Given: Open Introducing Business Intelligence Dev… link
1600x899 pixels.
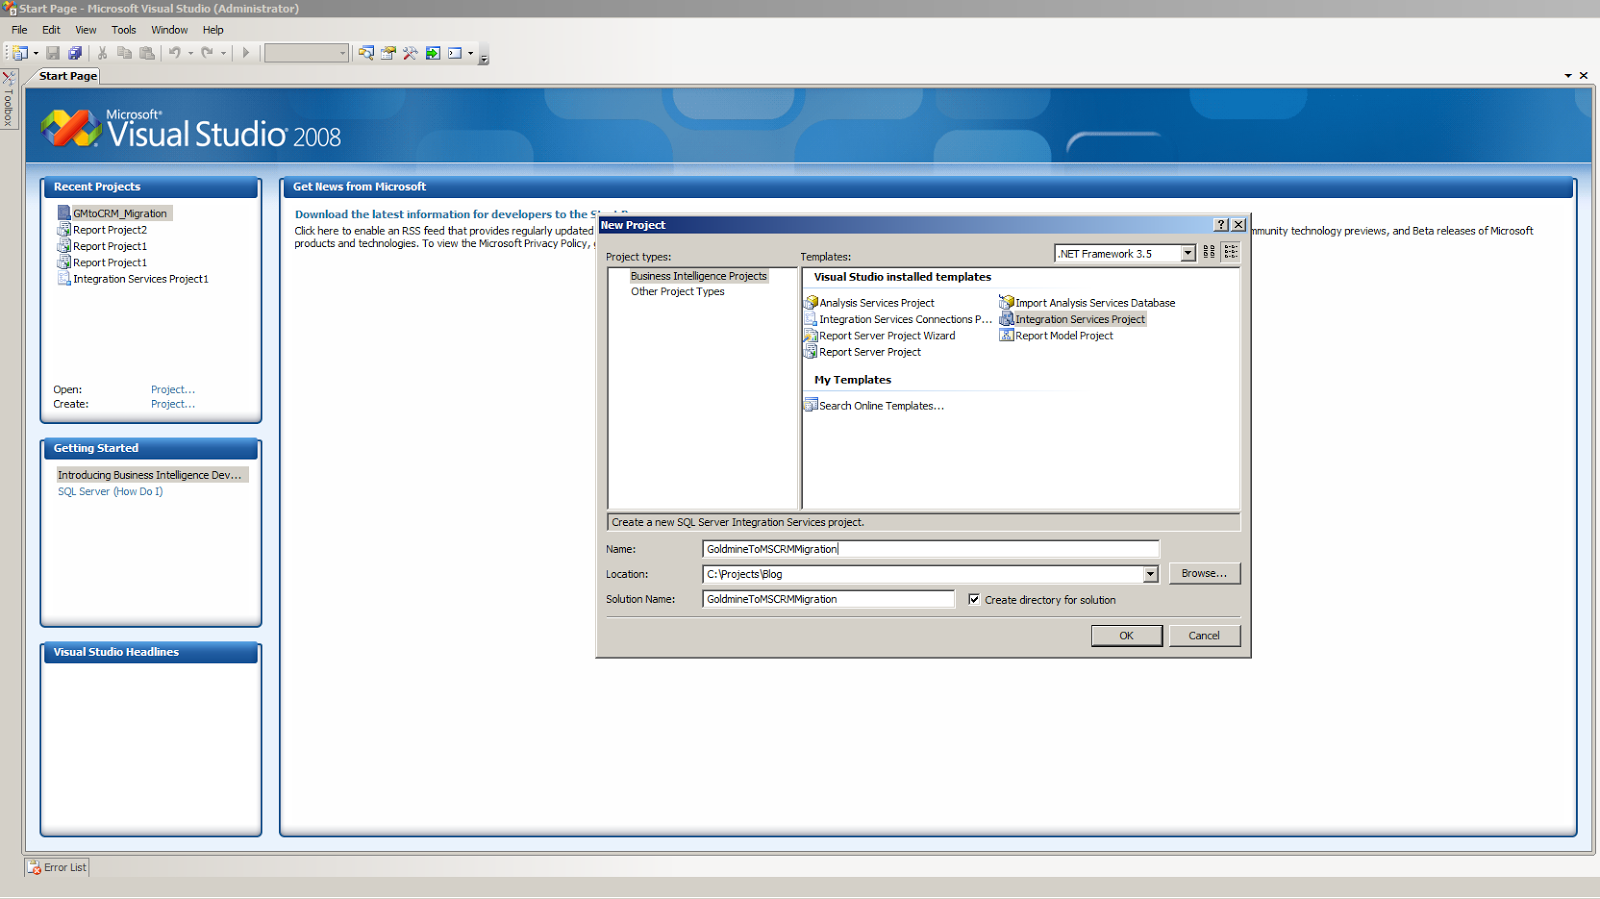Looking at the screenshot, I should click(x=150, y=475).
